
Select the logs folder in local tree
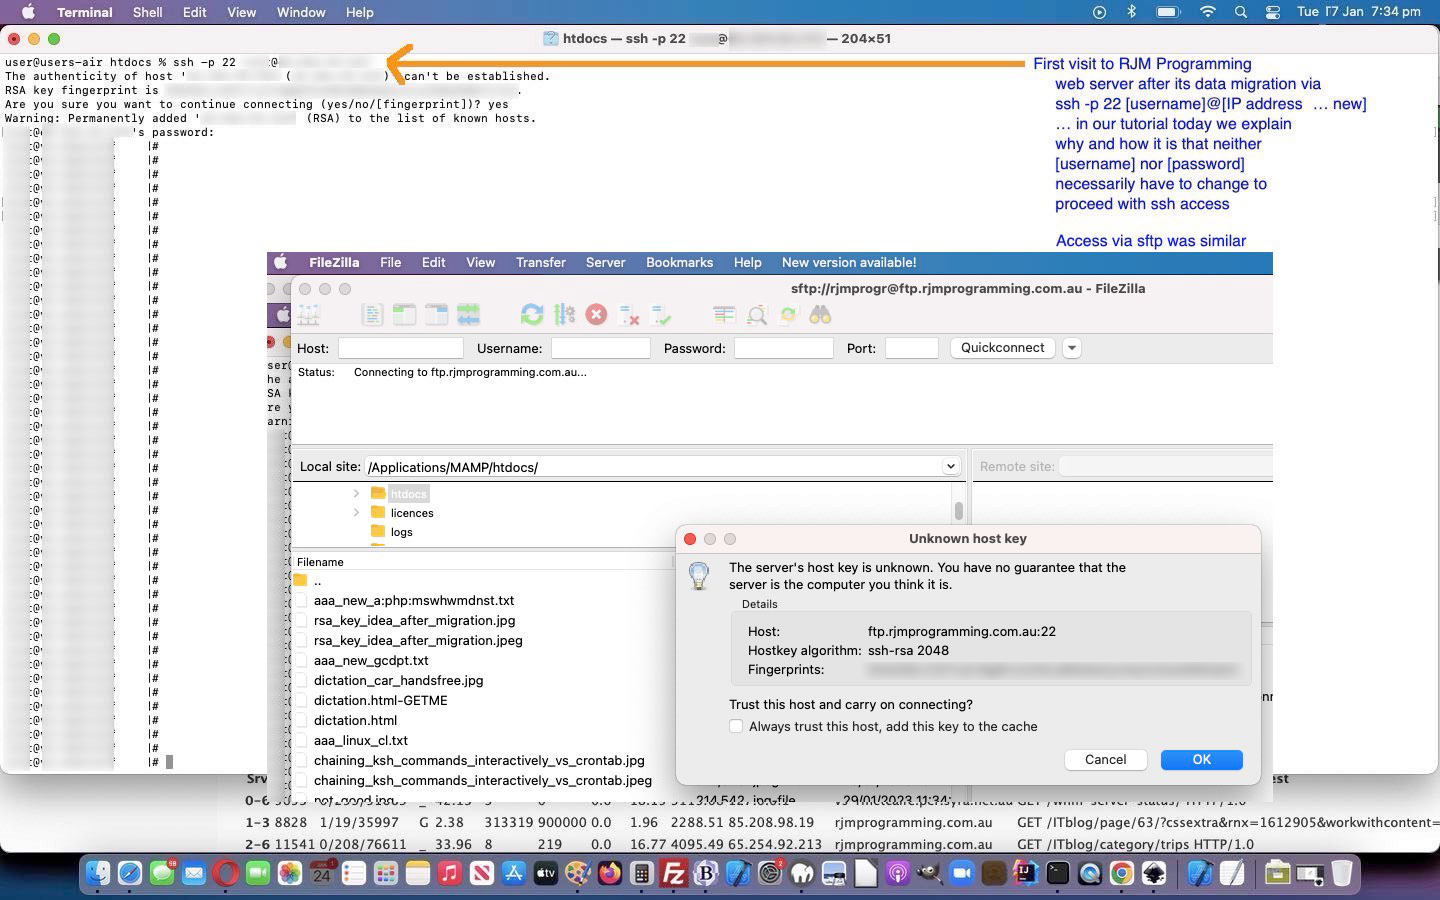pos(401,532)
